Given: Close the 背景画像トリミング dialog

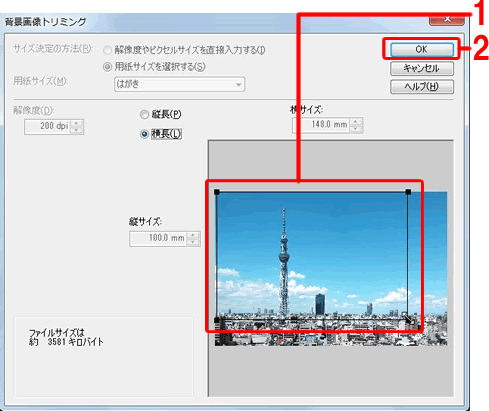Looking at the screenshot, I should 447,20.
